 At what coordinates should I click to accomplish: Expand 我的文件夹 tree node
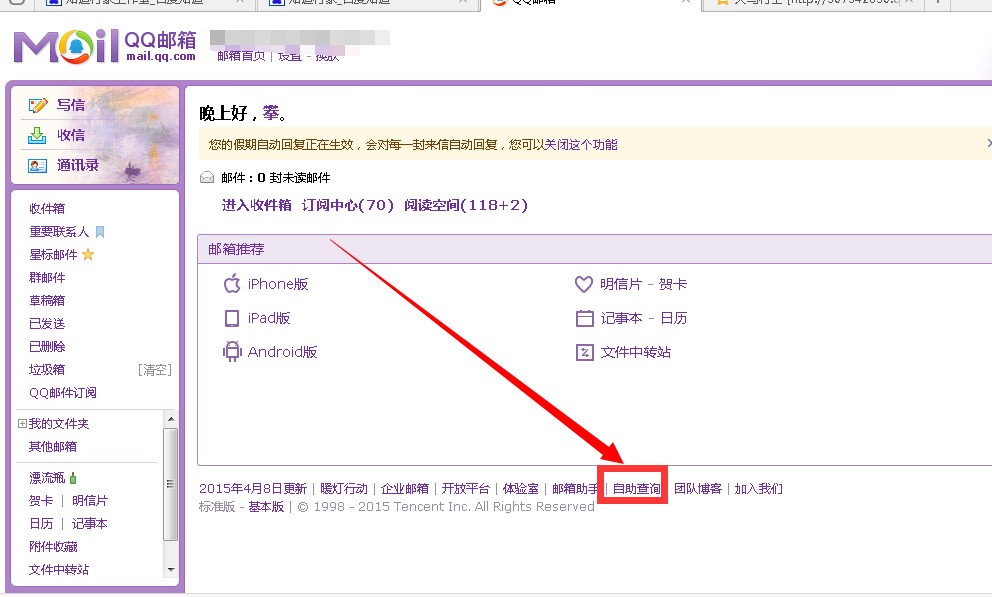tap(22, 424)
